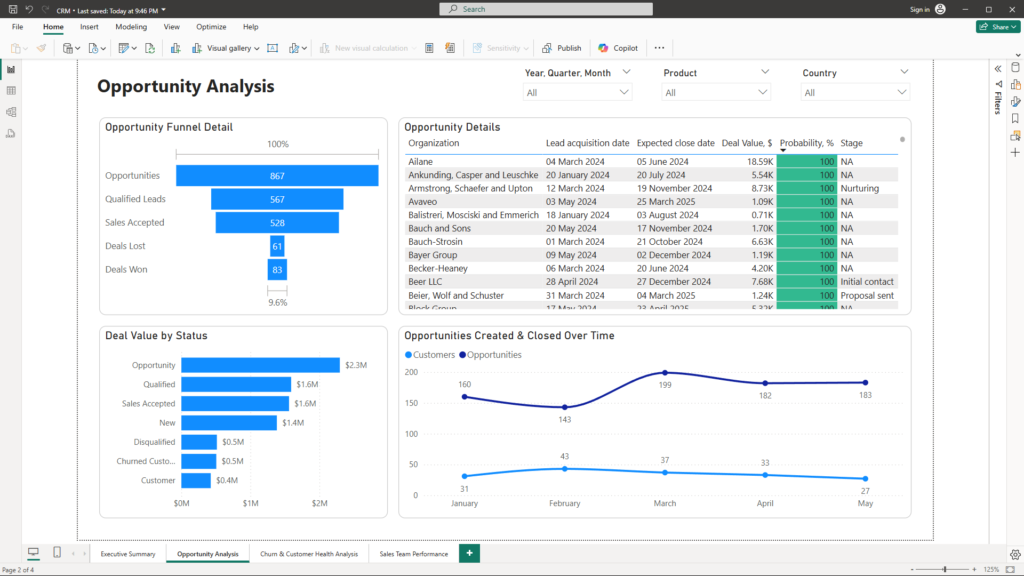Switch to desktop layout view
The width and height of the screenshot is (1024, 576).
(x=33, y=553)
